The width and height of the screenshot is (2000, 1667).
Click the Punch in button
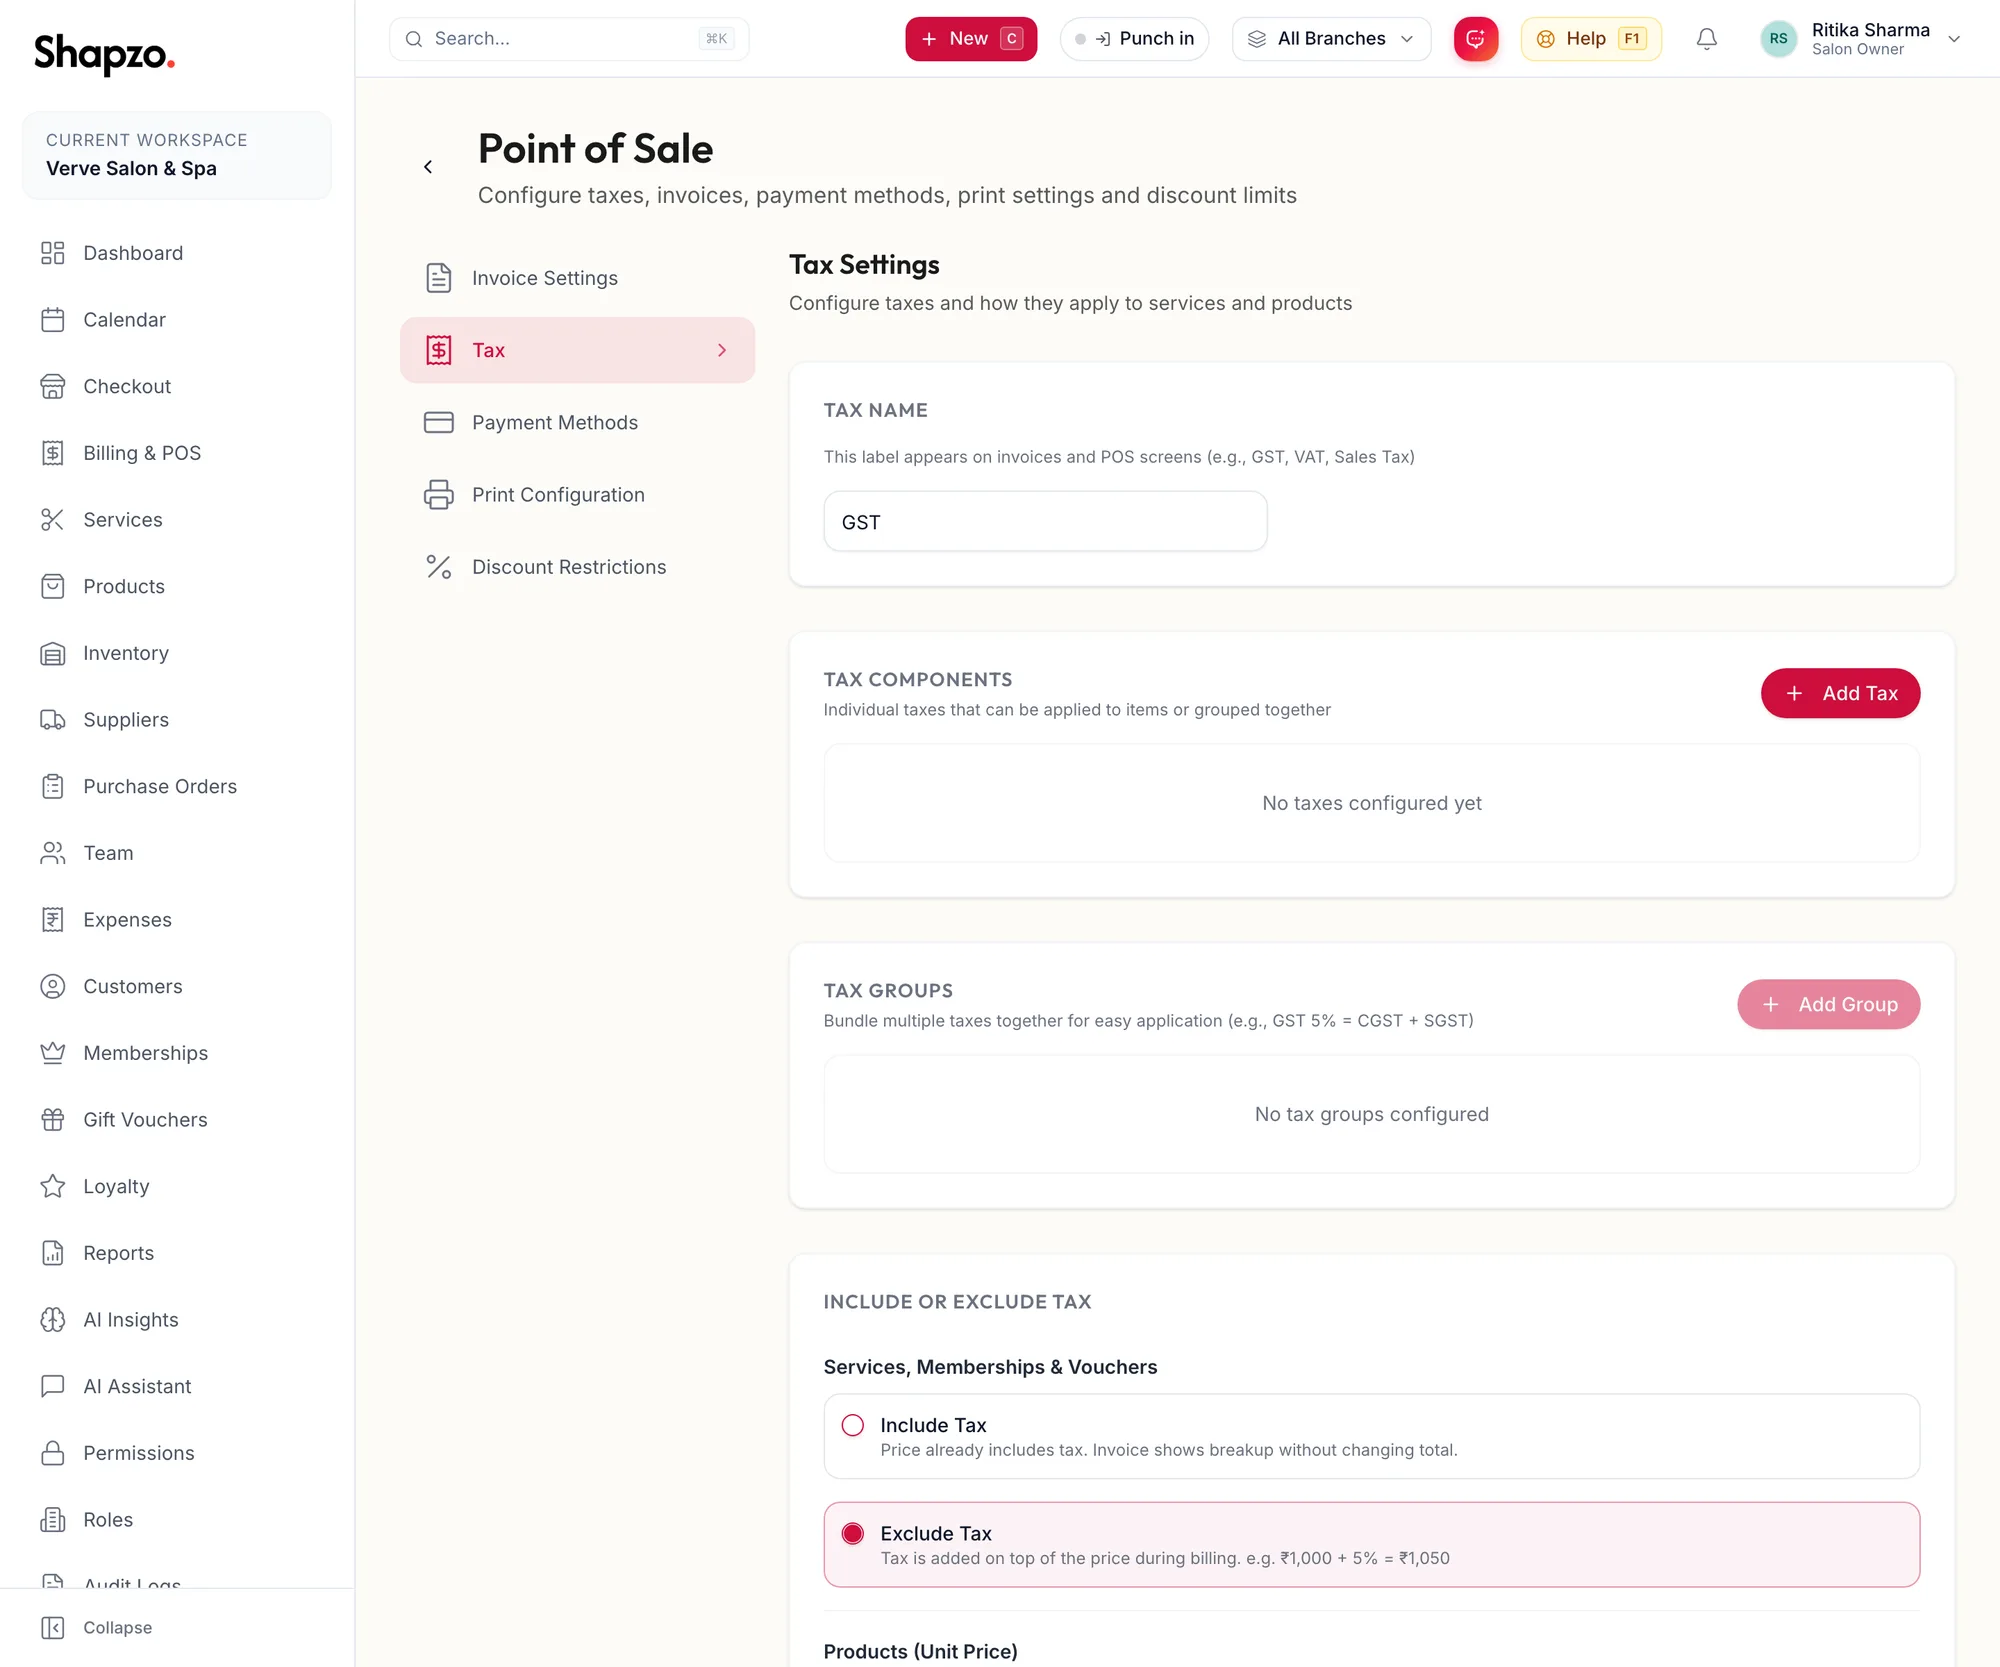click(x=1134, y=39)
